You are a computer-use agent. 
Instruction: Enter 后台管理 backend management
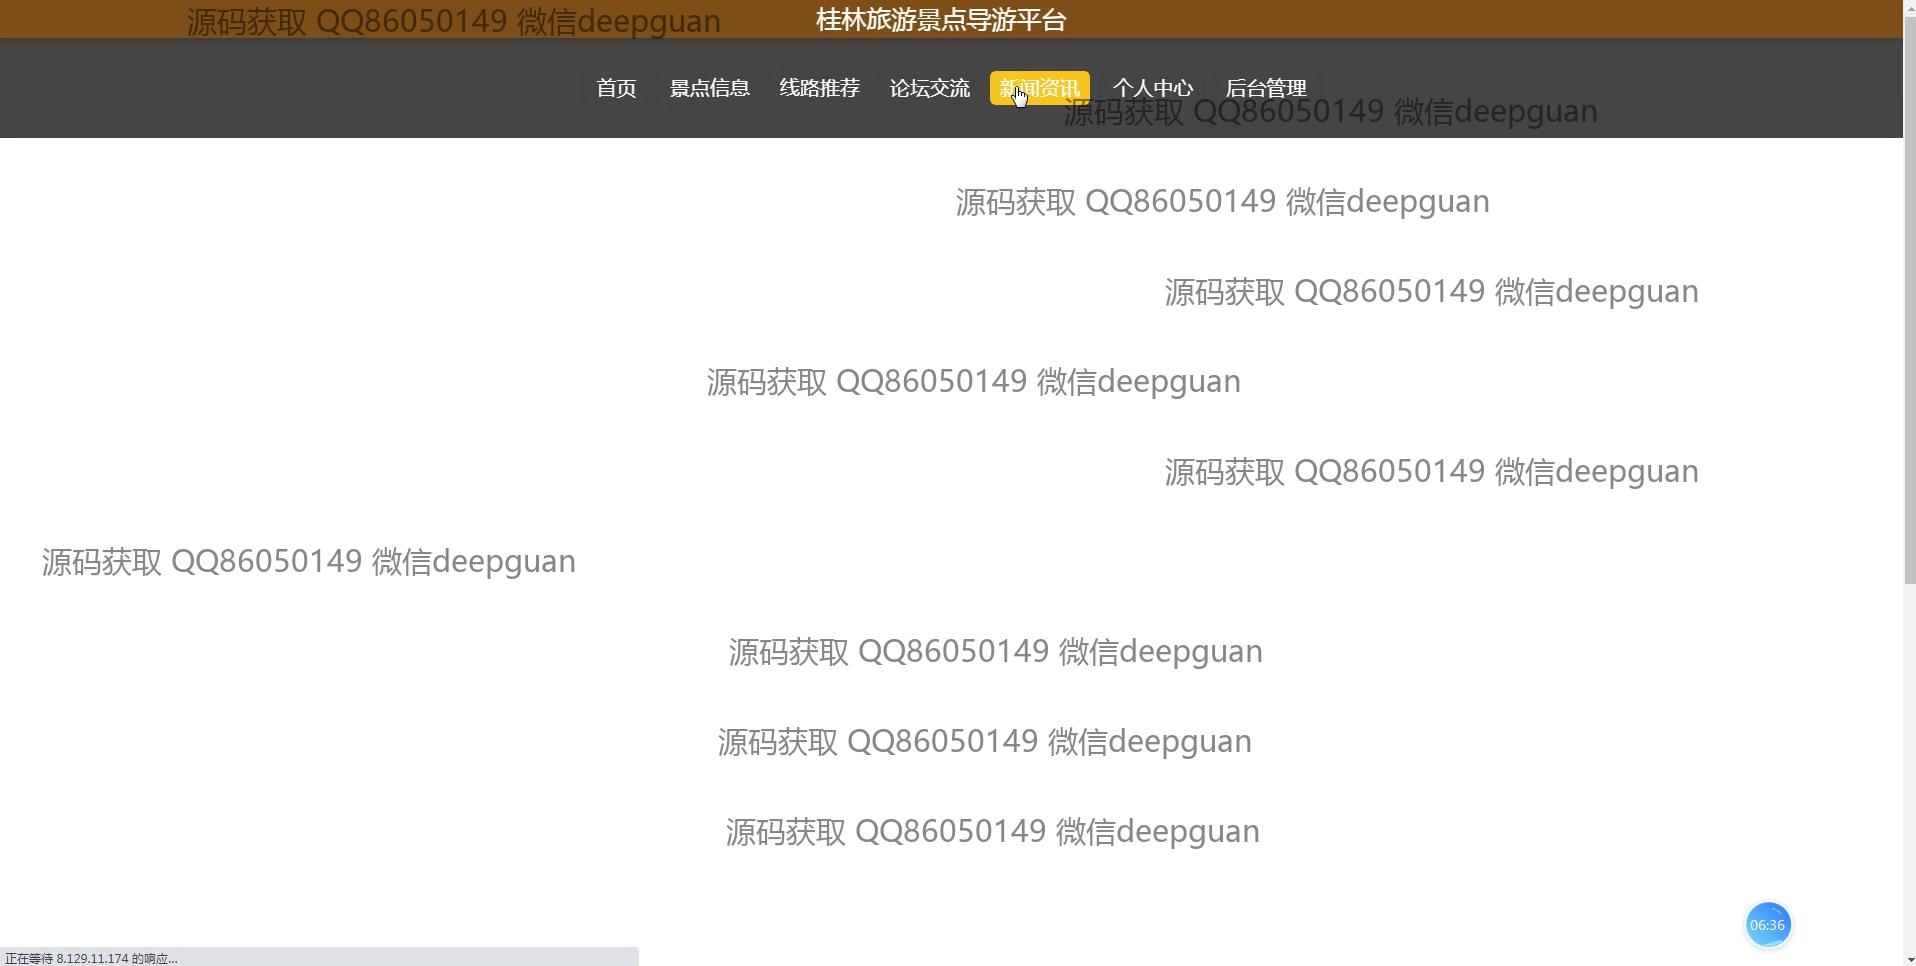coord(1265,88)
